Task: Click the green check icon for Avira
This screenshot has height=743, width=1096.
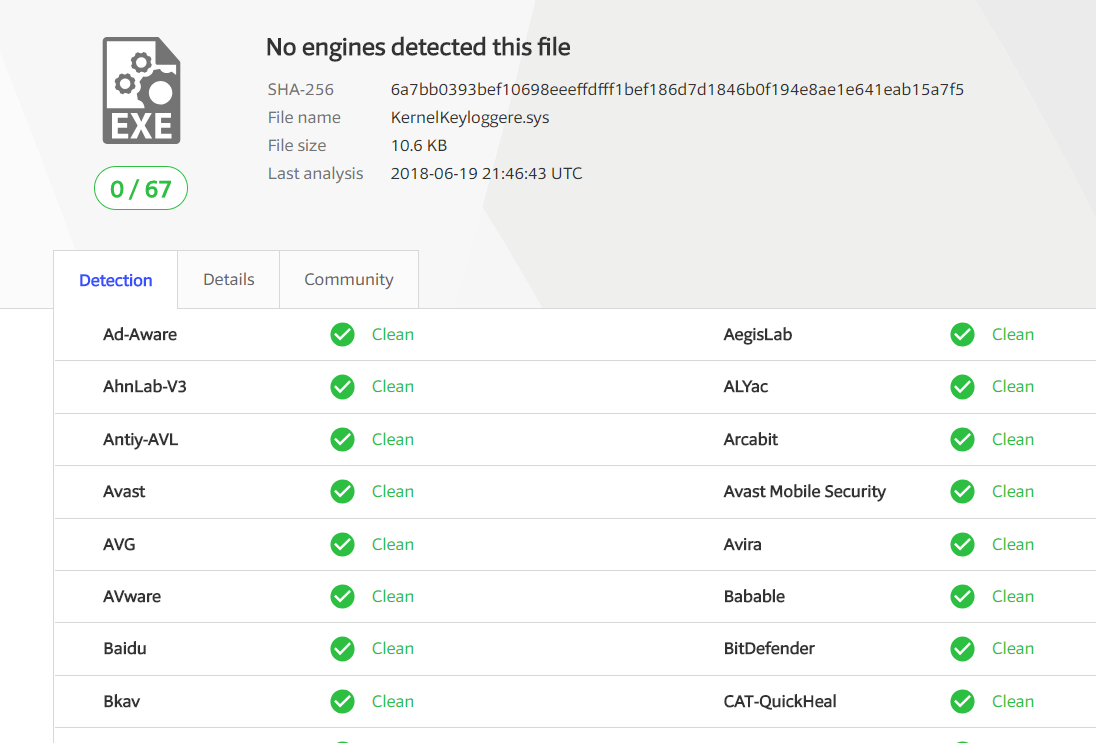Action: (962, 544)
